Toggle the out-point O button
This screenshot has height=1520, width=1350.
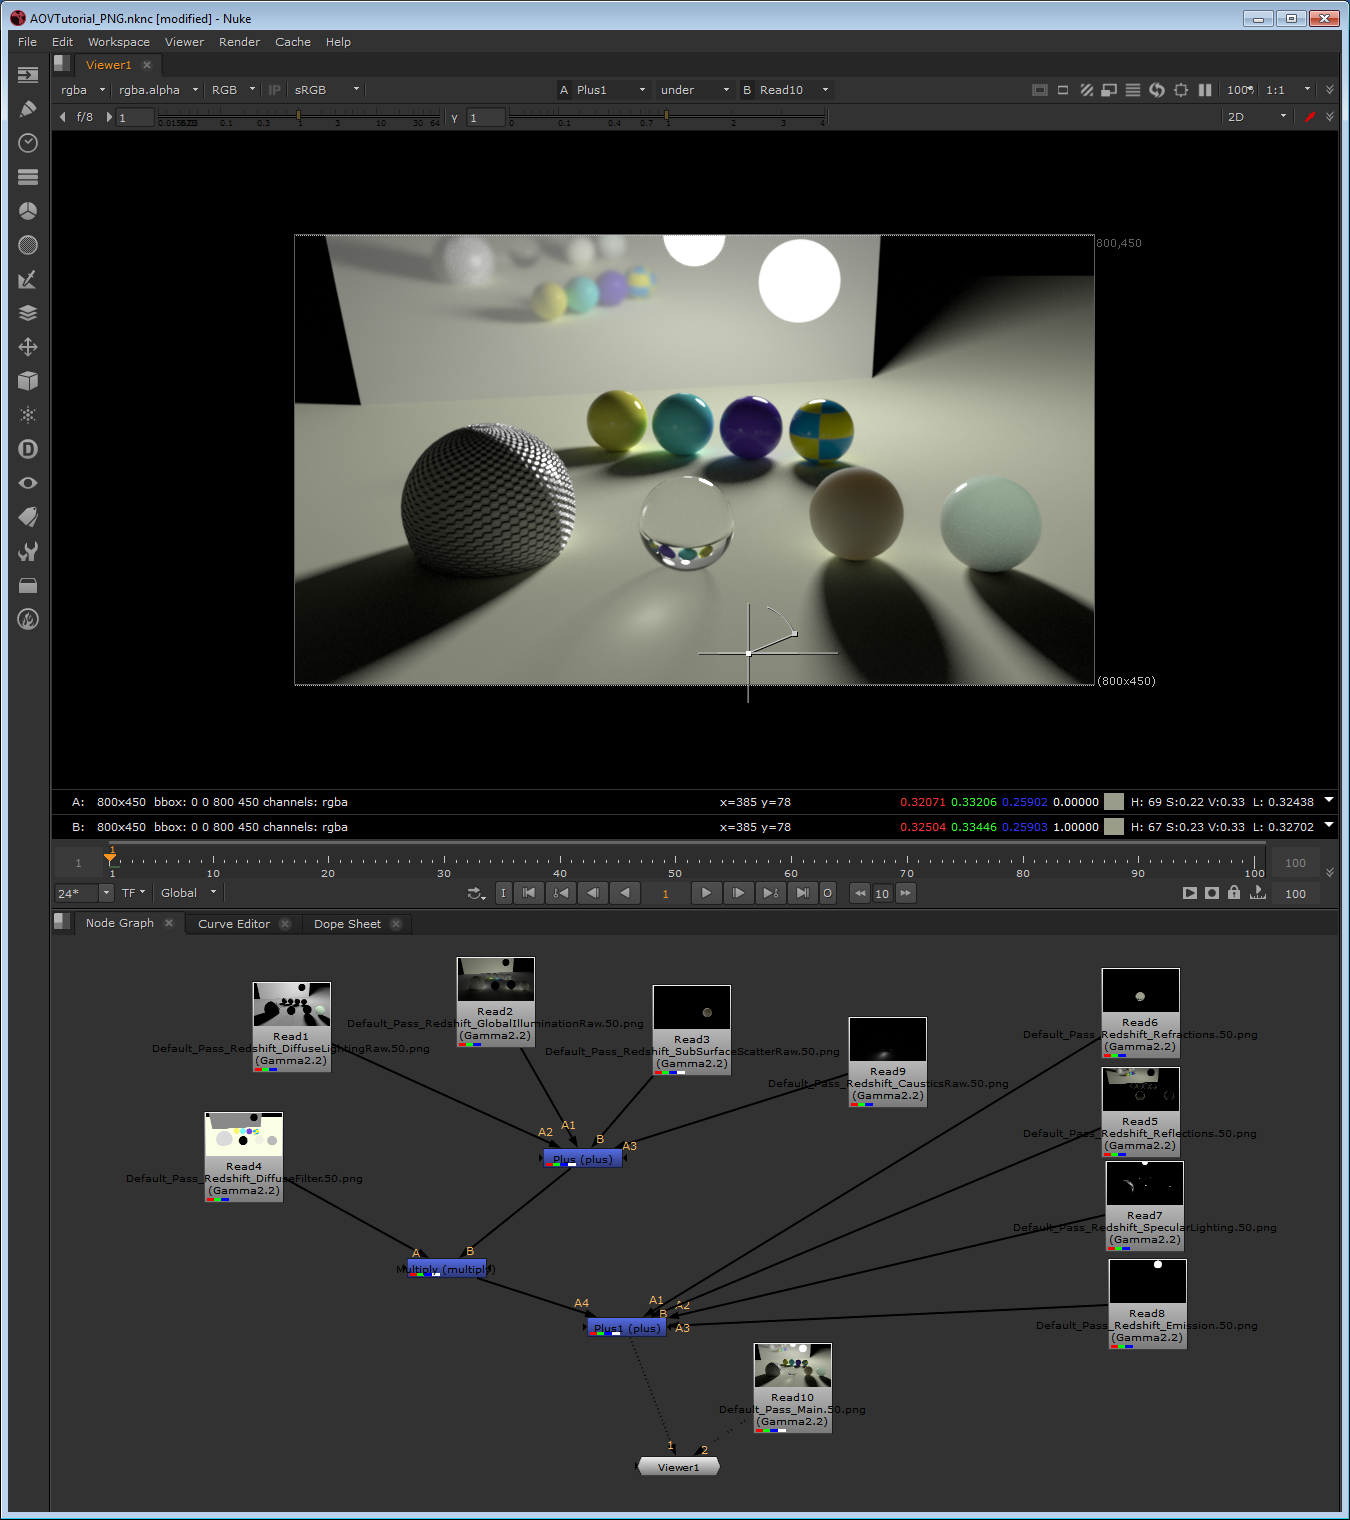[x=827, y=893]
